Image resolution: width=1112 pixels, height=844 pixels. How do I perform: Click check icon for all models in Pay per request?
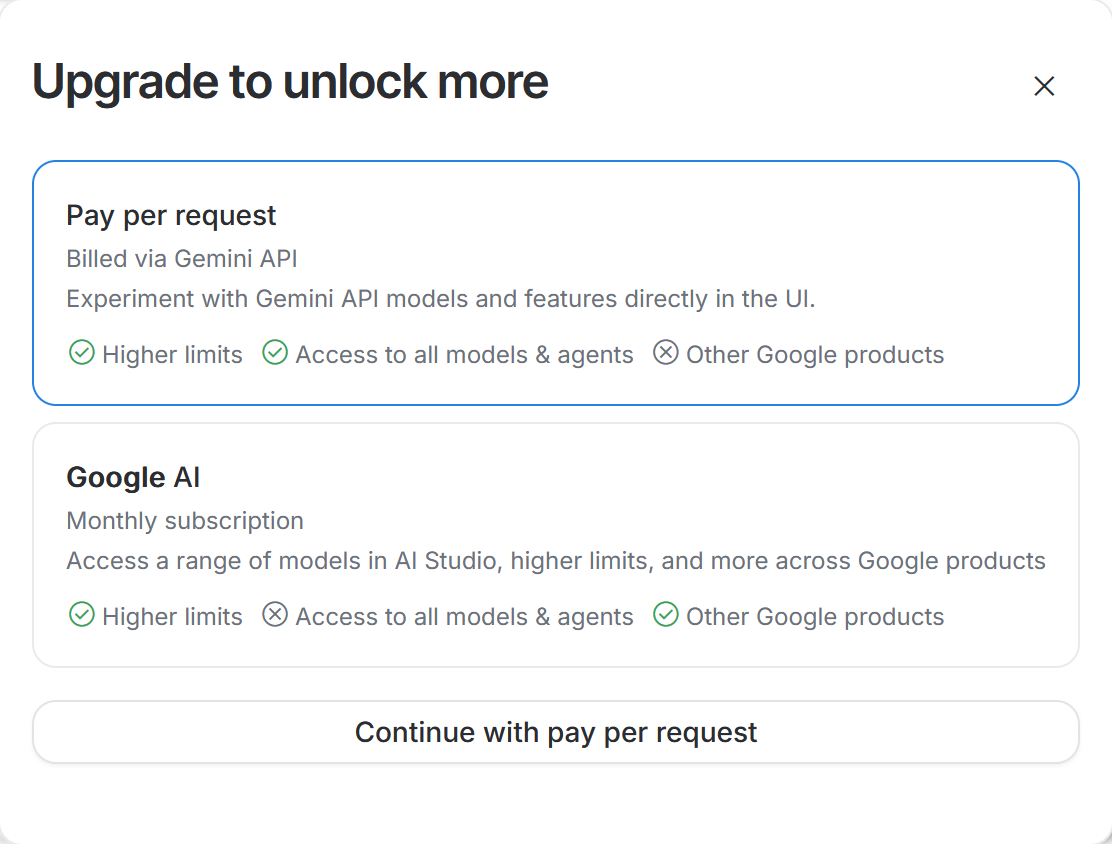click(275, 353)
